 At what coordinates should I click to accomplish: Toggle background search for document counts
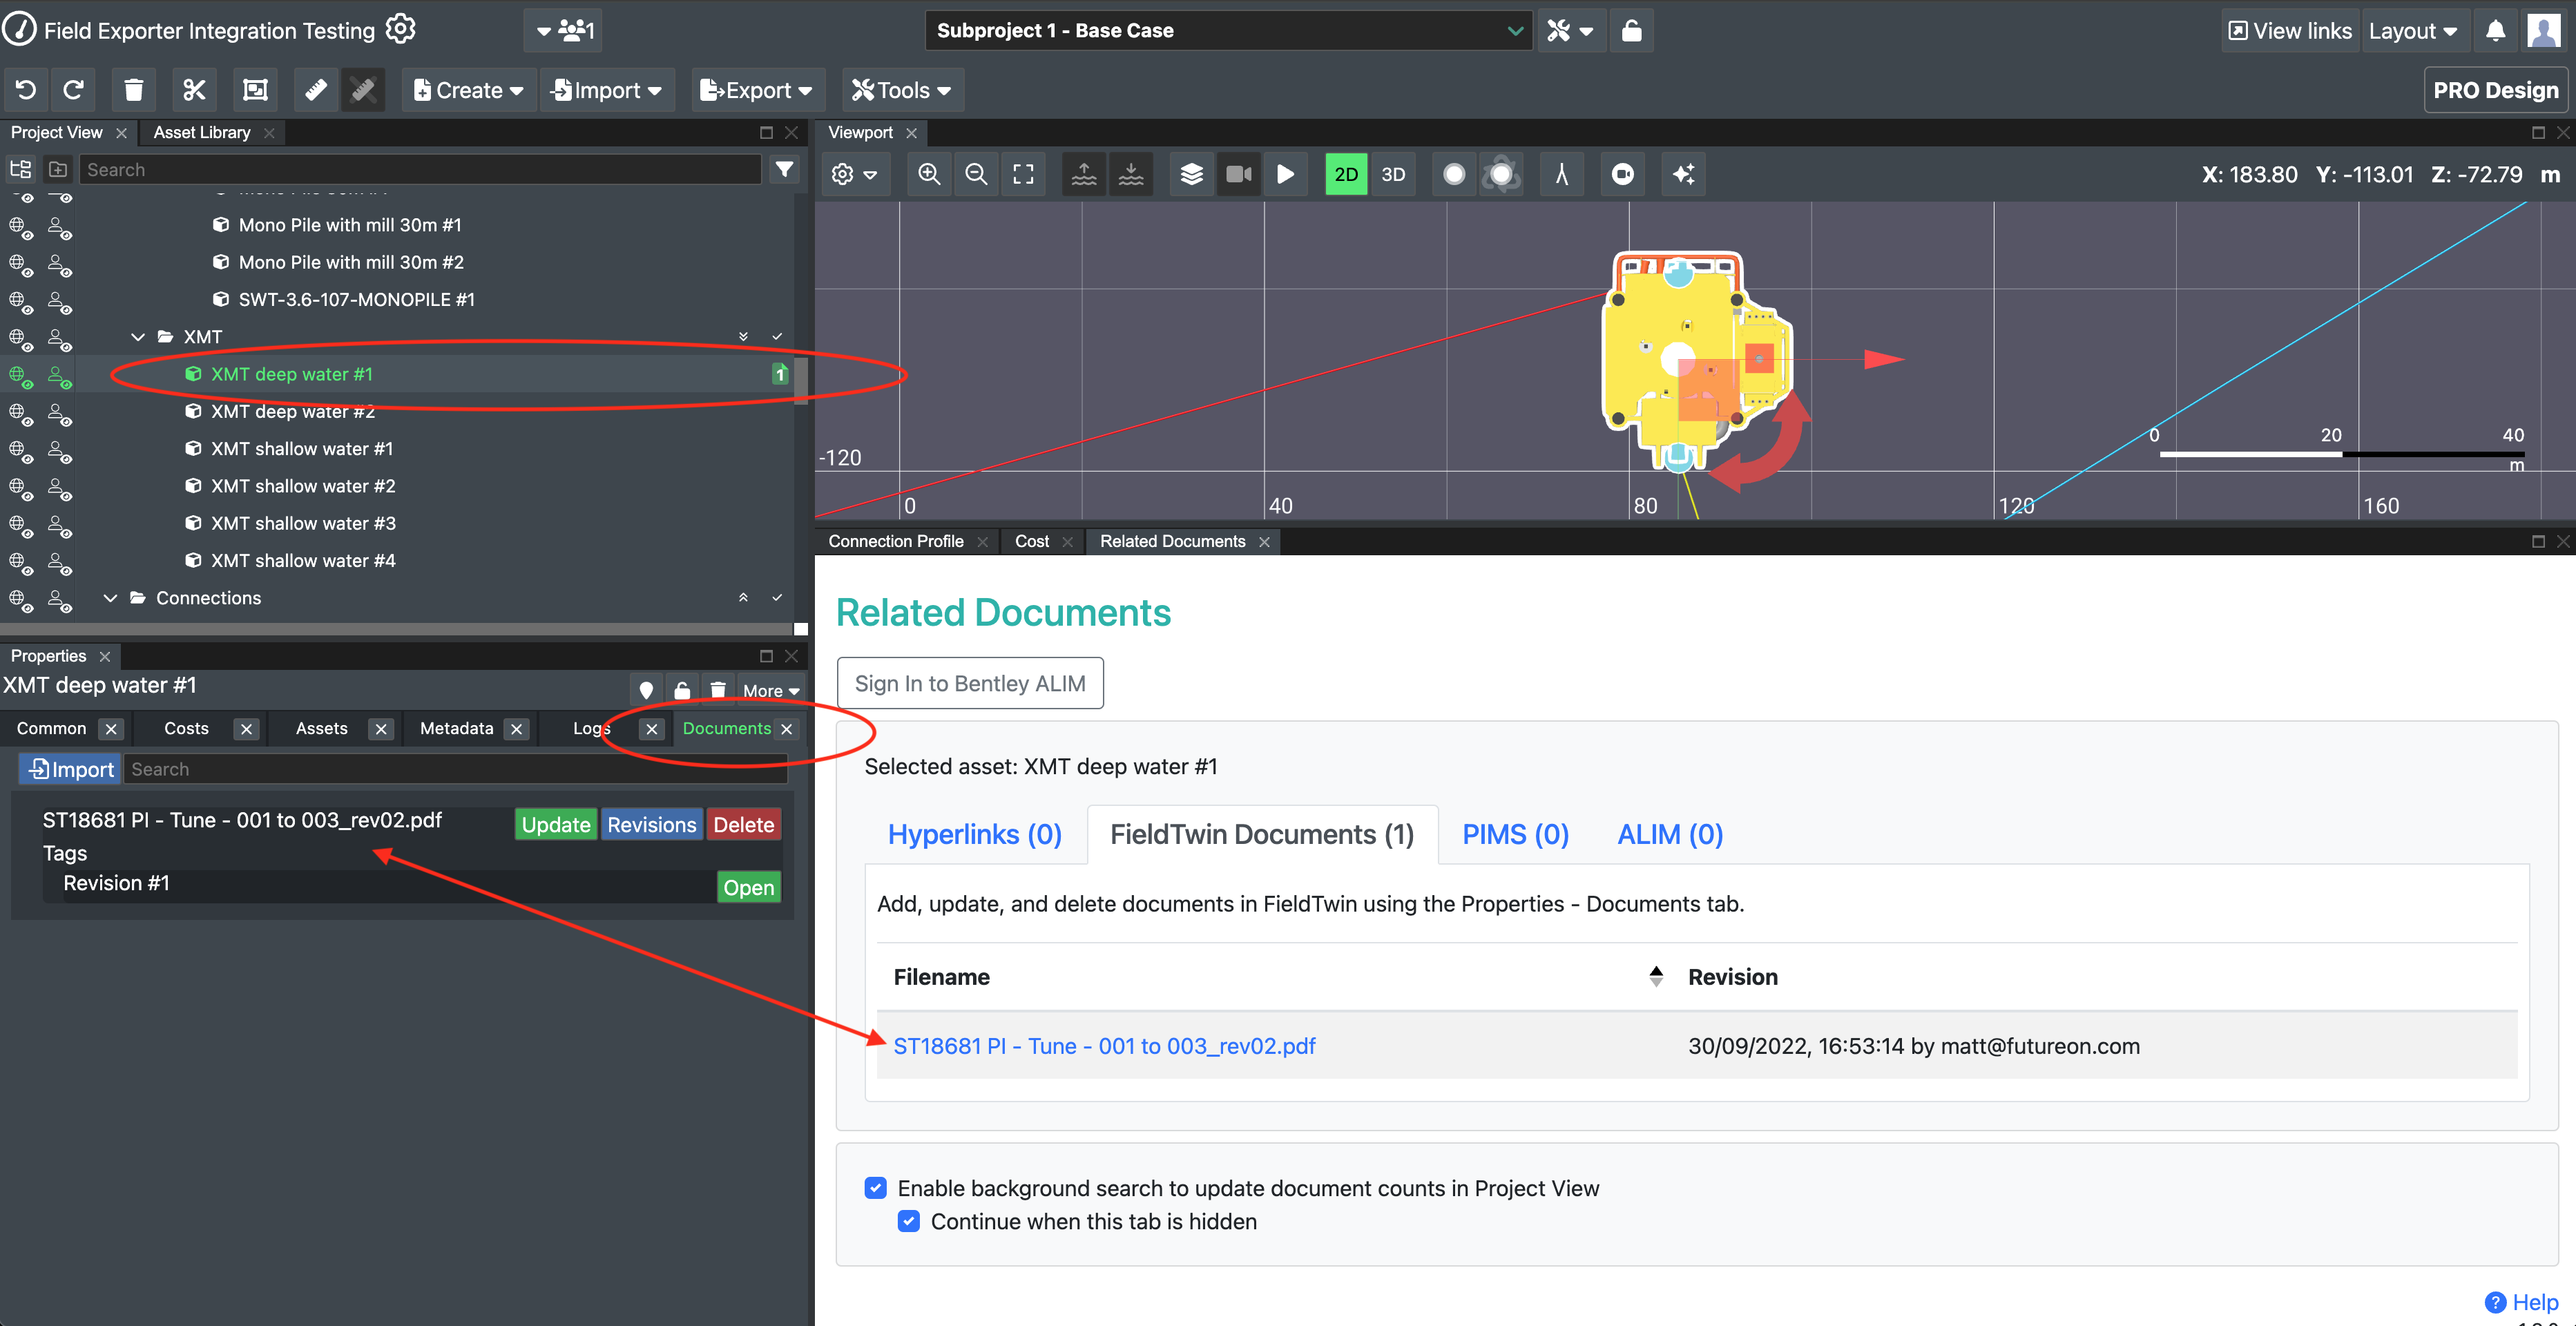click(x=875, y=1187)
